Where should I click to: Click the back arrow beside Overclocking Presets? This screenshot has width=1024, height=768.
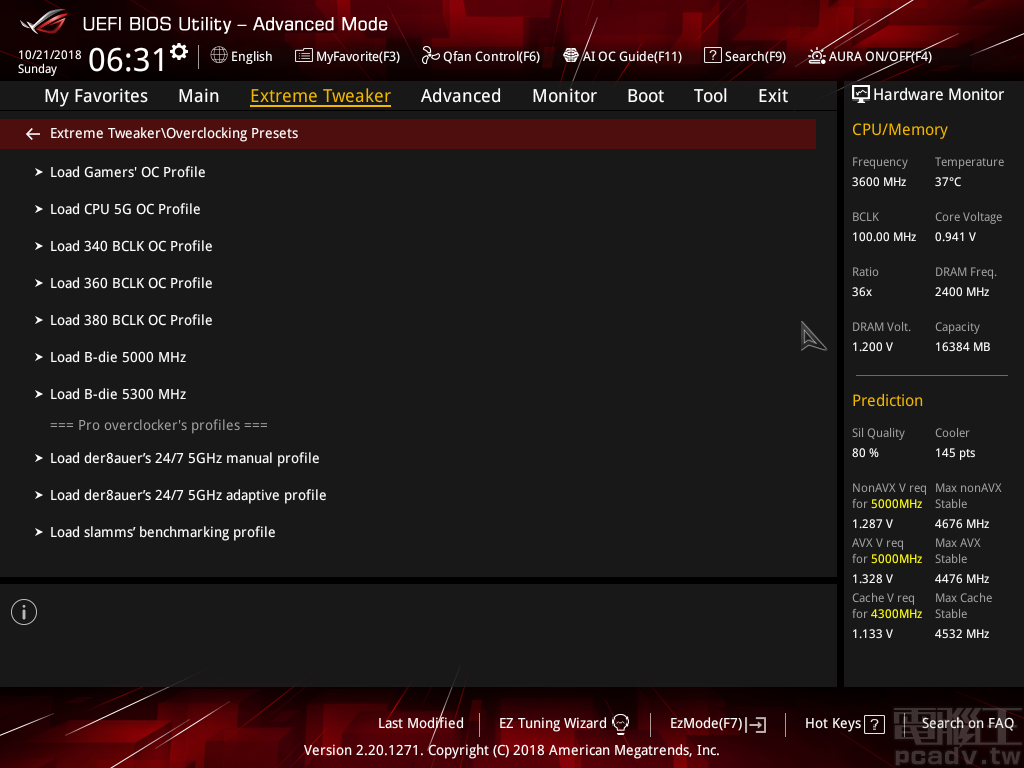[x=33, y=134]
